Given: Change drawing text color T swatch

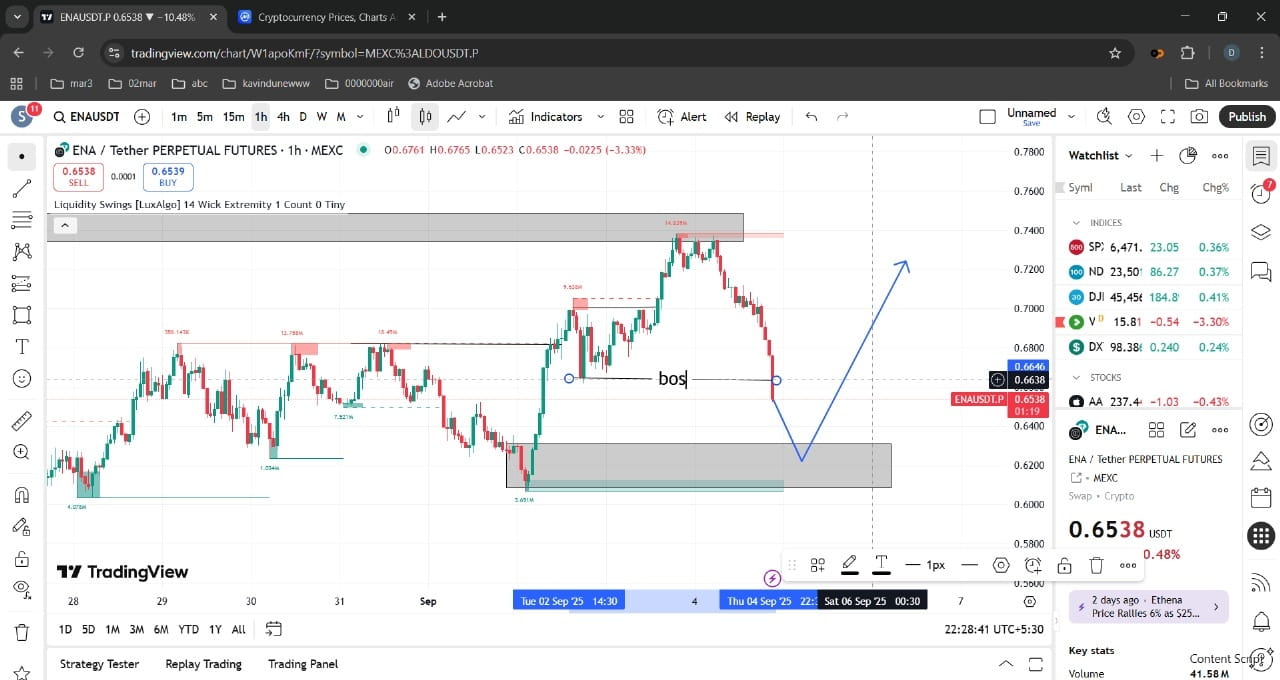Looking at the screenshot, I should tap(881, 565).
